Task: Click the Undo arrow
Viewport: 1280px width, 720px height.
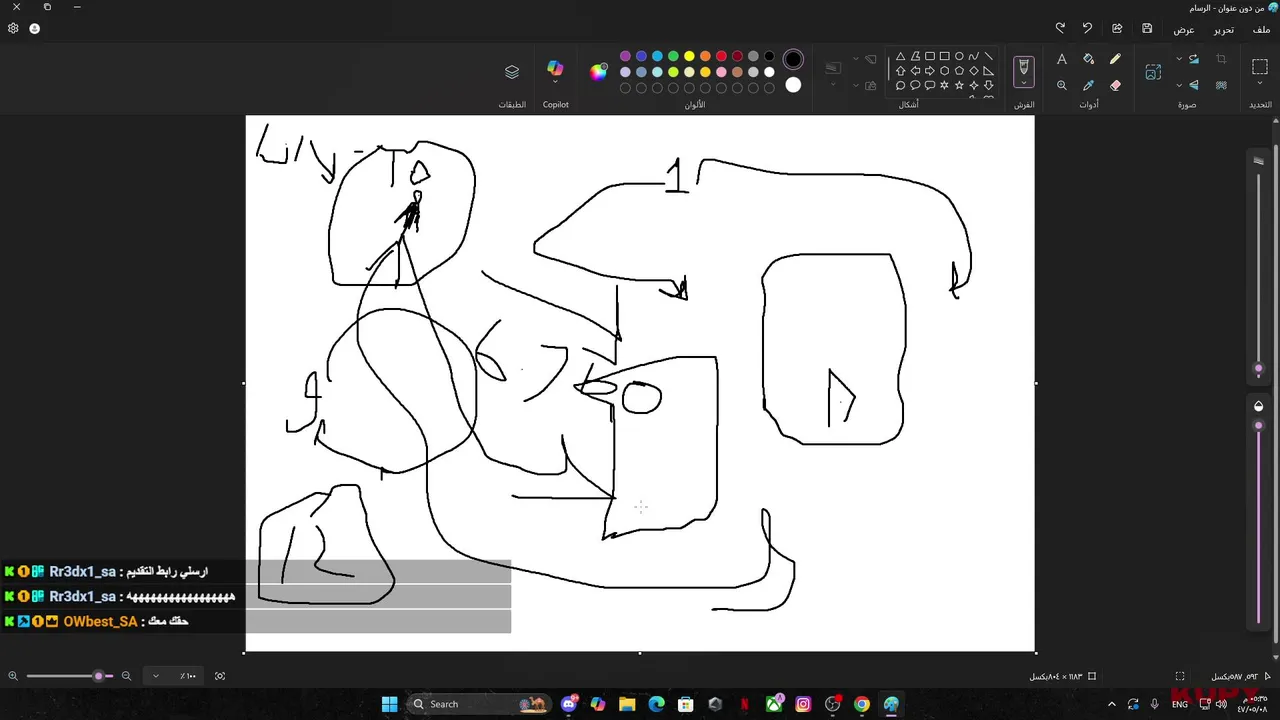Action: click(1087, 28)
